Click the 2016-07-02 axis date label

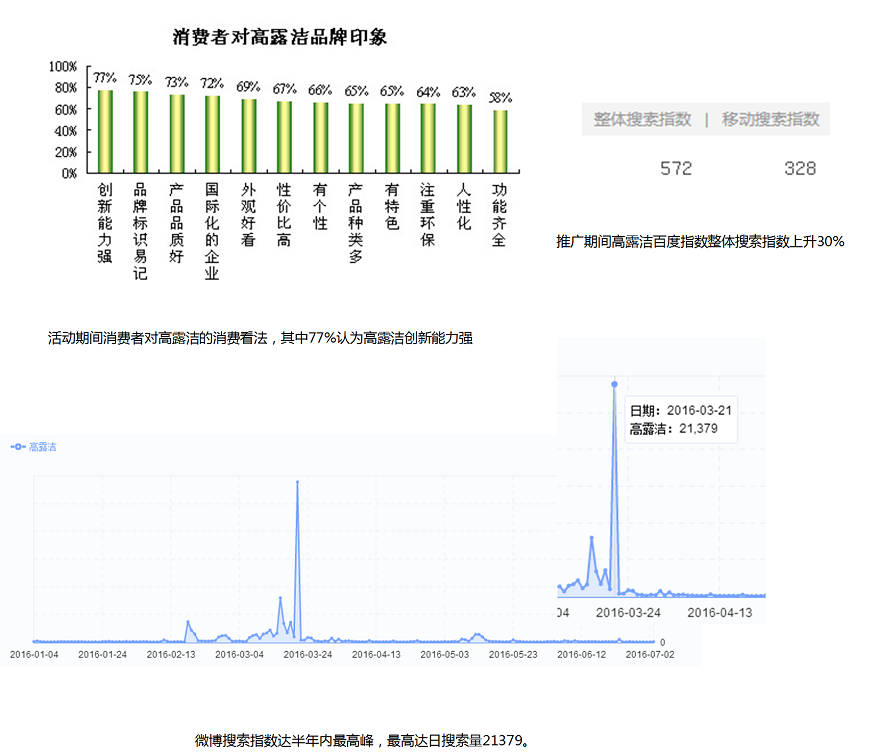coord(650,655)
